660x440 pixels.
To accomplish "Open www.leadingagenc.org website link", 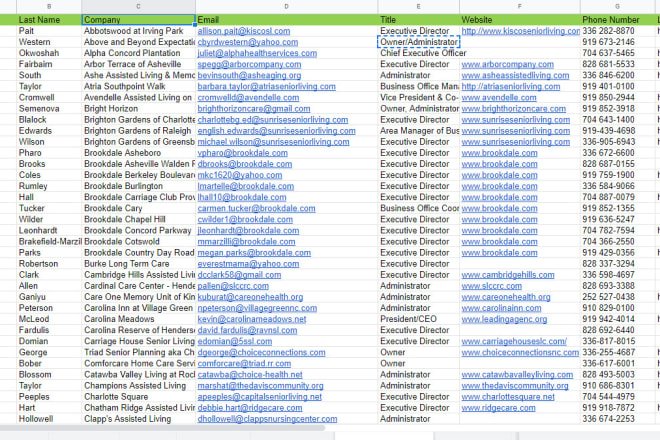I will [504, 319].
